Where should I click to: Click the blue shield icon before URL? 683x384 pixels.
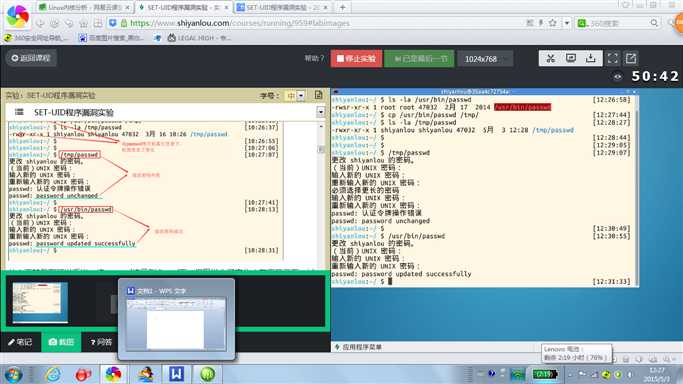(x=112, y=23)
